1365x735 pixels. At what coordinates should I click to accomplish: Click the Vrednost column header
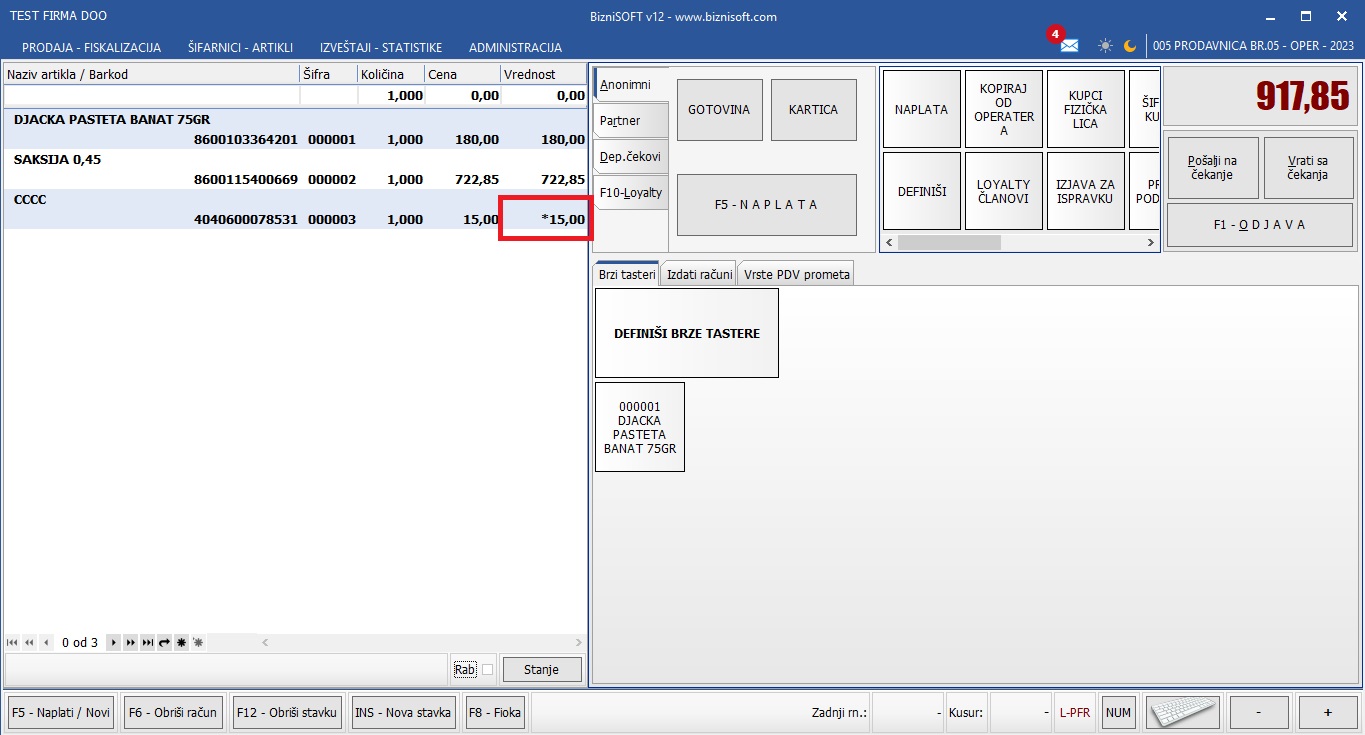pyautogui.click(x=543, y=74)
